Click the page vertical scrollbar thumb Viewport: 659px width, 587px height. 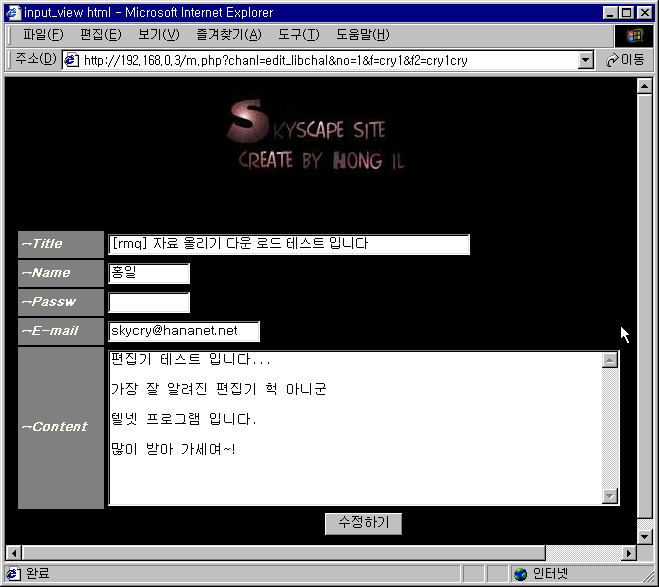point(644,306)
